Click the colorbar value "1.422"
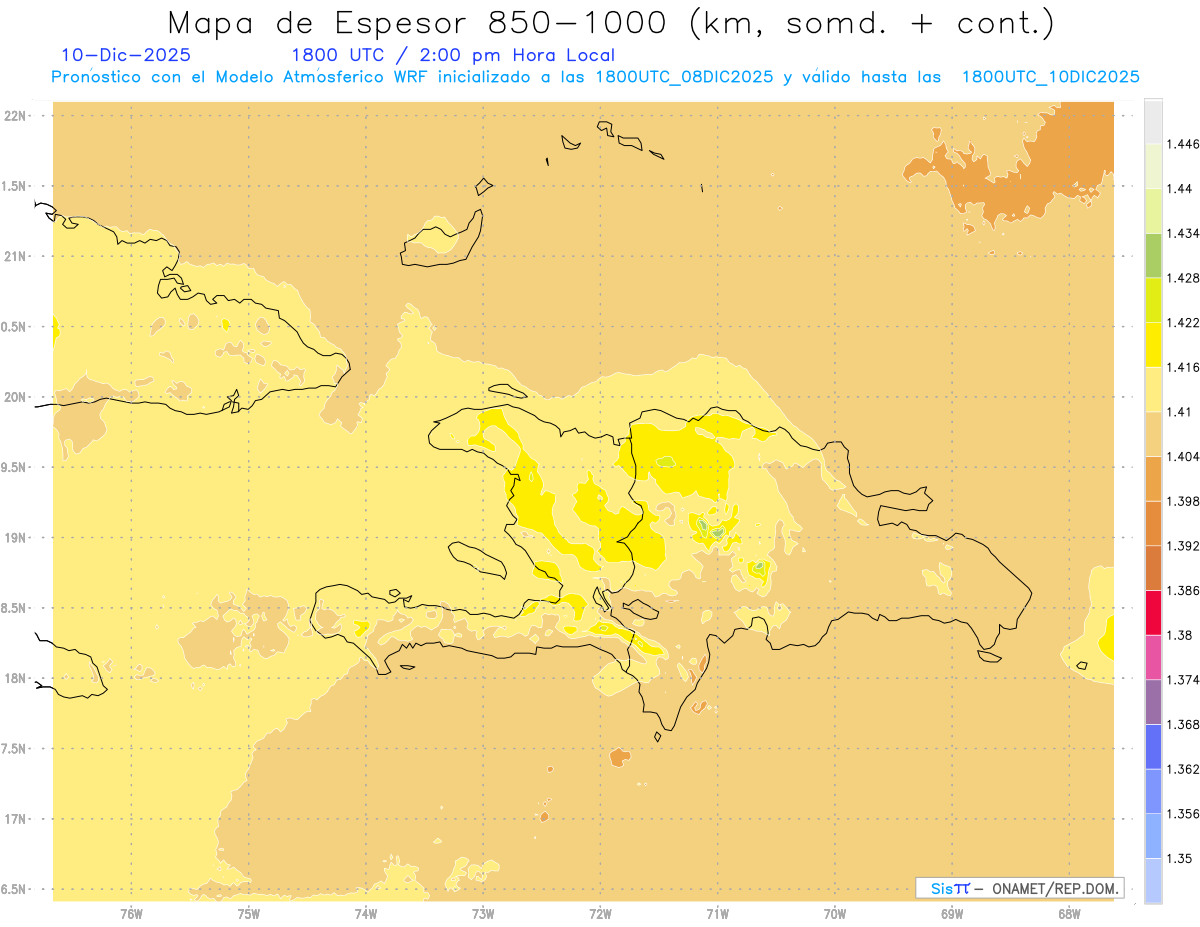 tap(1184, 323)
